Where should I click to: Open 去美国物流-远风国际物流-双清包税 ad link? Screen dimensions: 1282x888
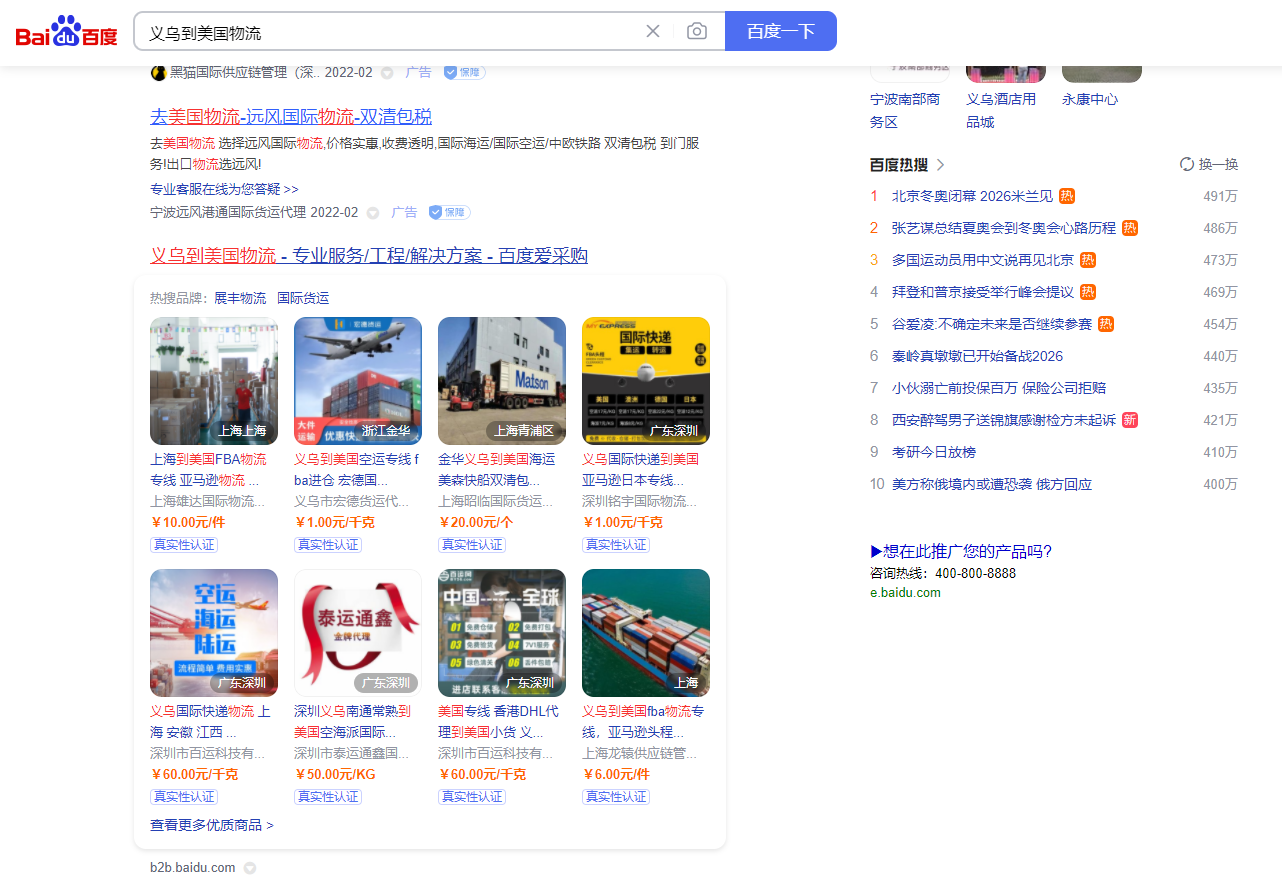click(291, 116)
